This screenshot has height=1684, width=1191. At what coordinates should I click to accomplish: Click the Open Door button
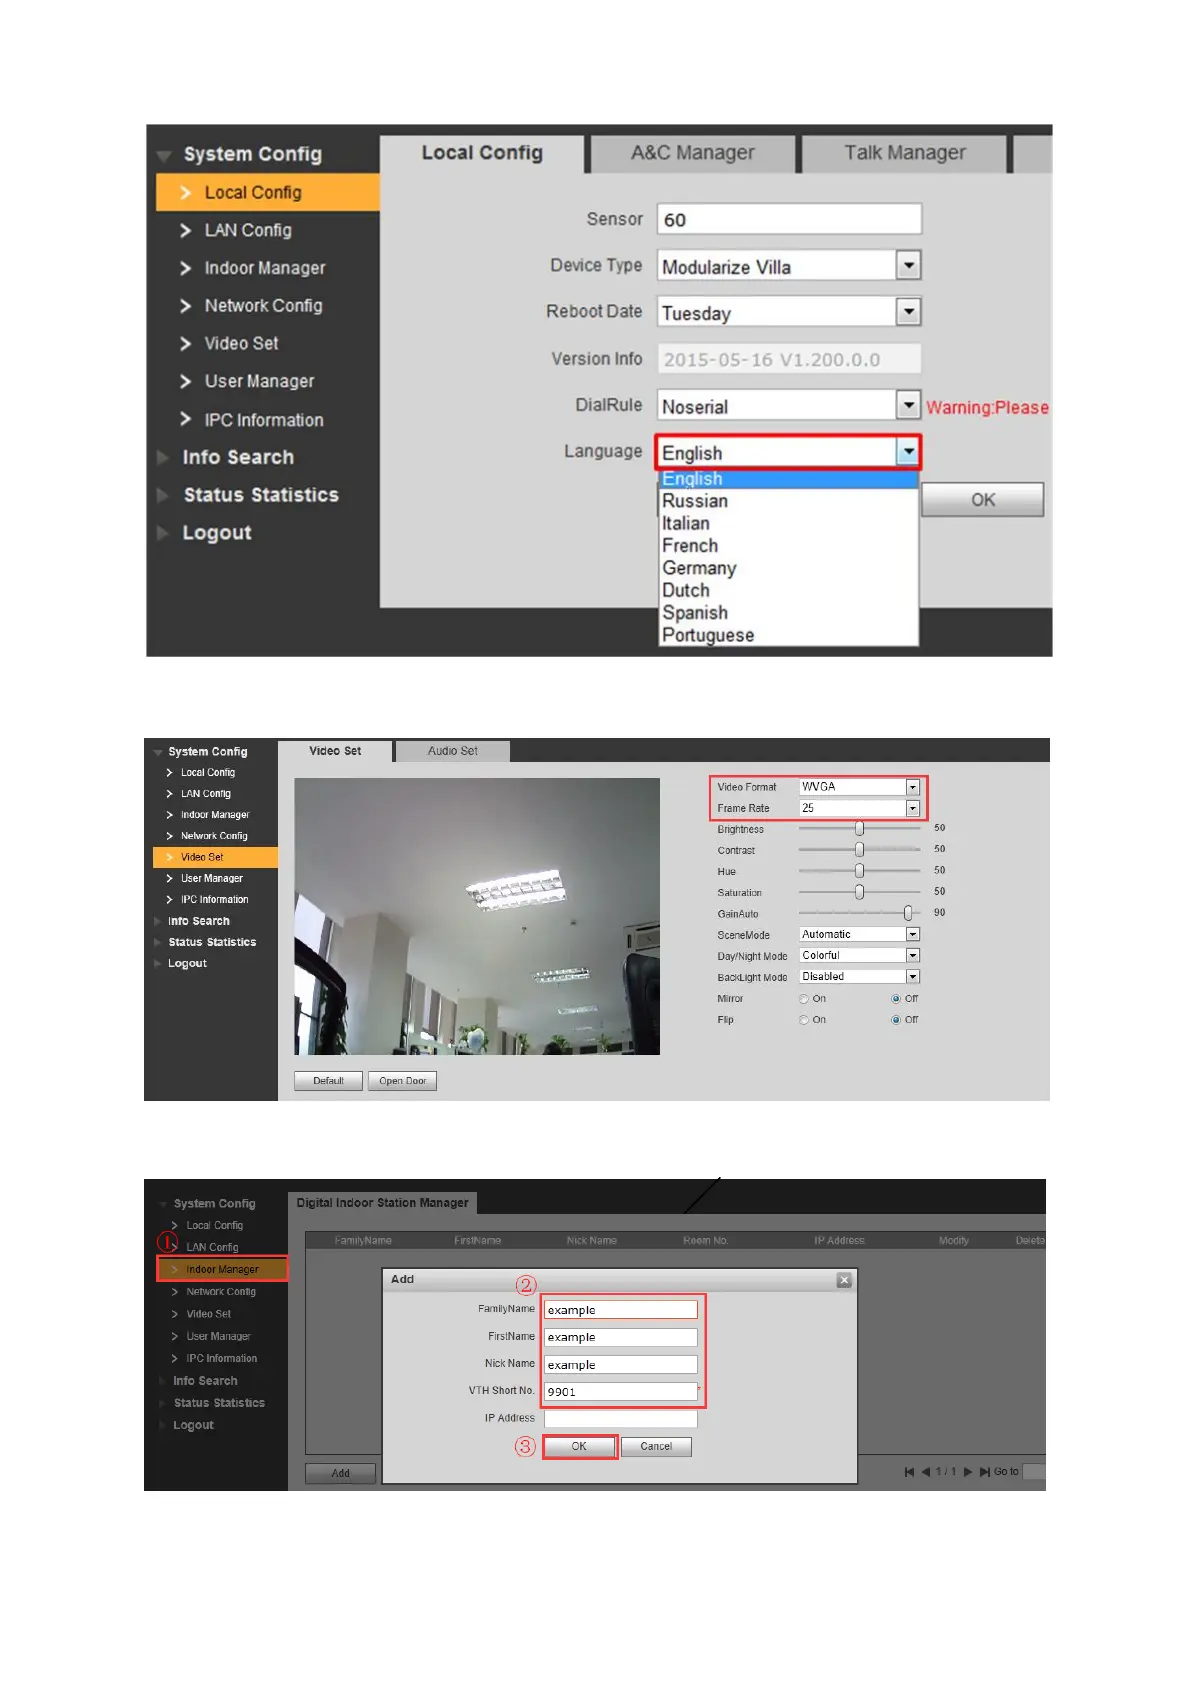tap(402, 1081)
